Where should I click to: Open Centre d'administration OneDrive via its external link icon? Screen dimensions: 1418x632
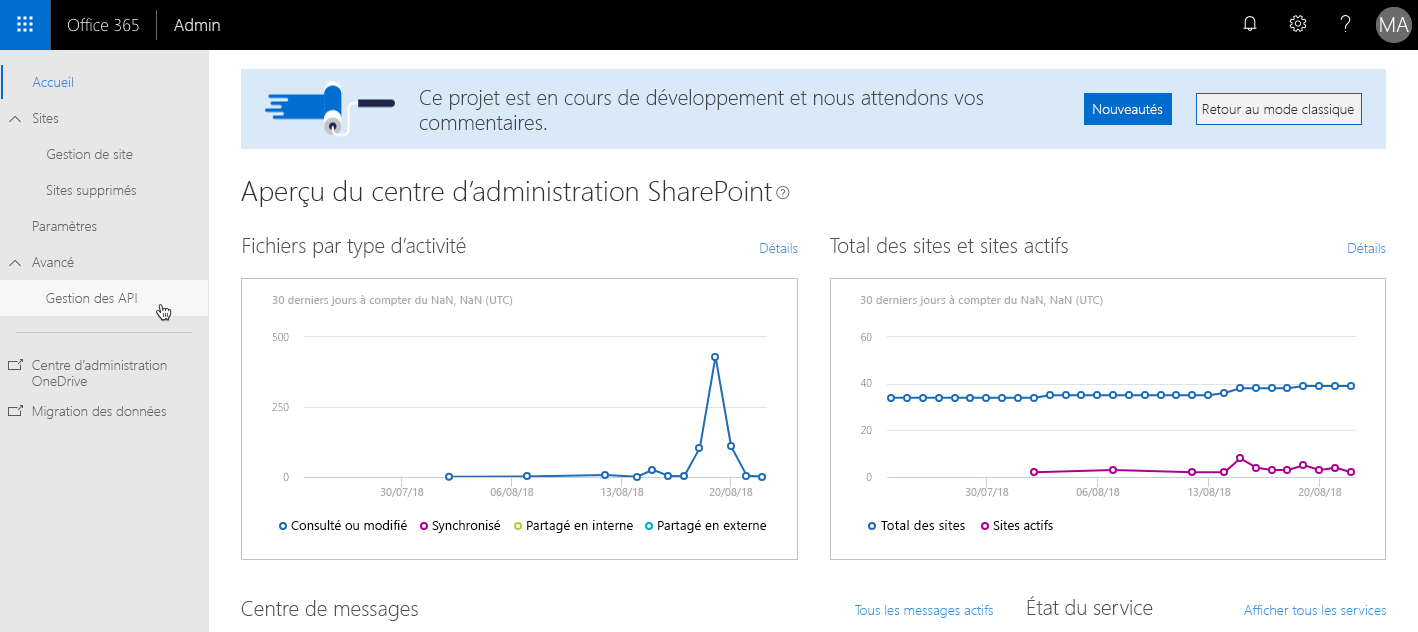16,365
